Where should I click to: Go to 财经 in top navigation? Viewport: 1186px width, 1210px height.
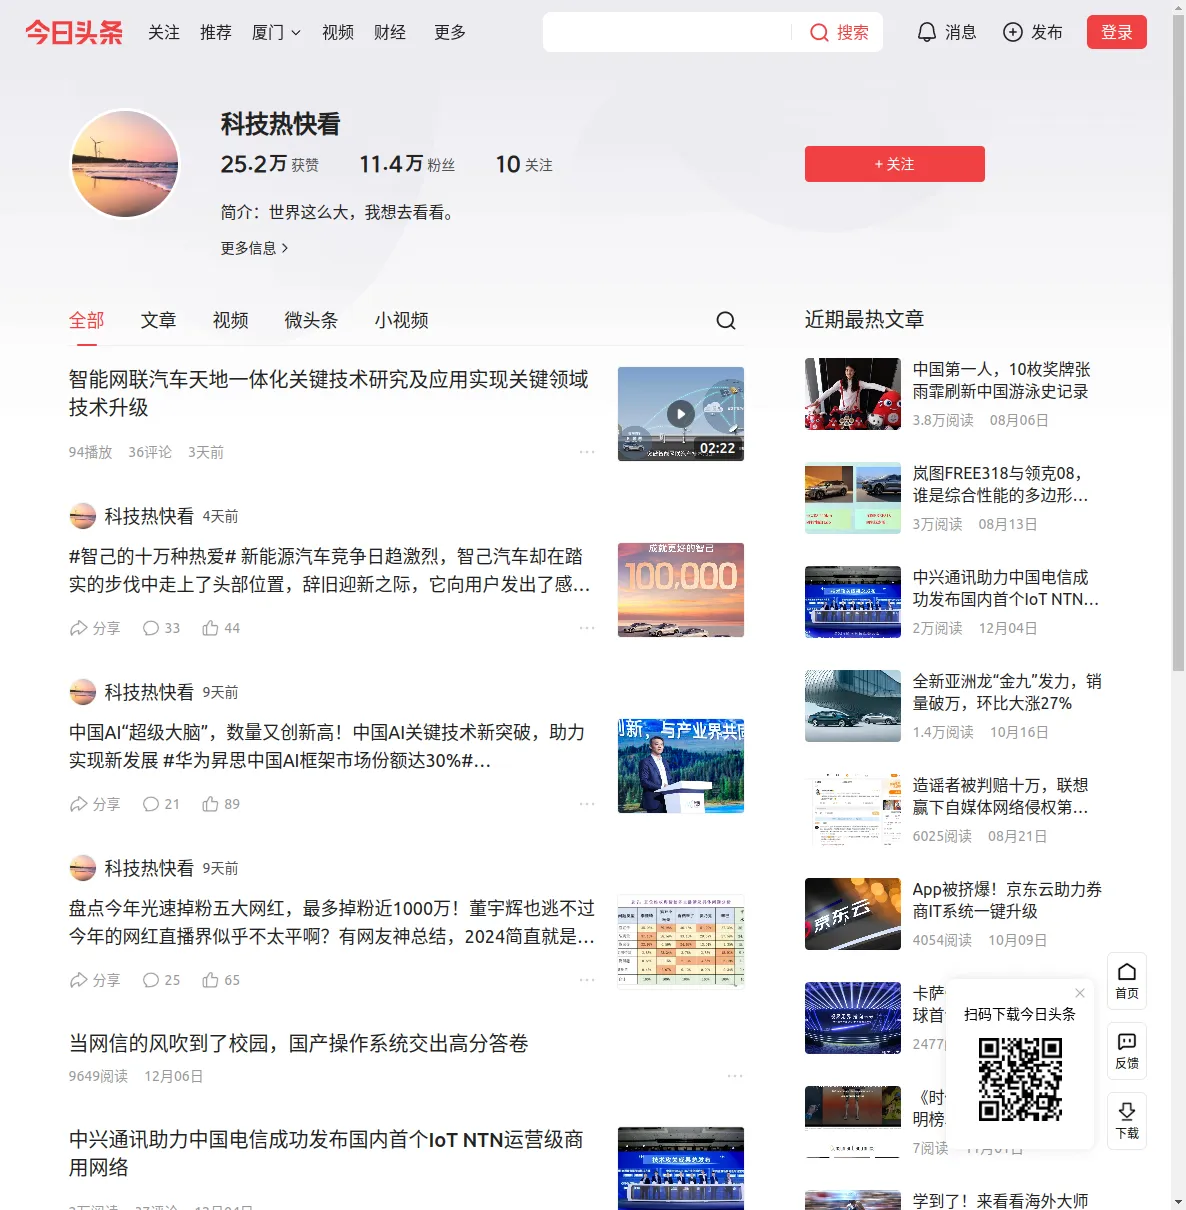coord(390,32)
